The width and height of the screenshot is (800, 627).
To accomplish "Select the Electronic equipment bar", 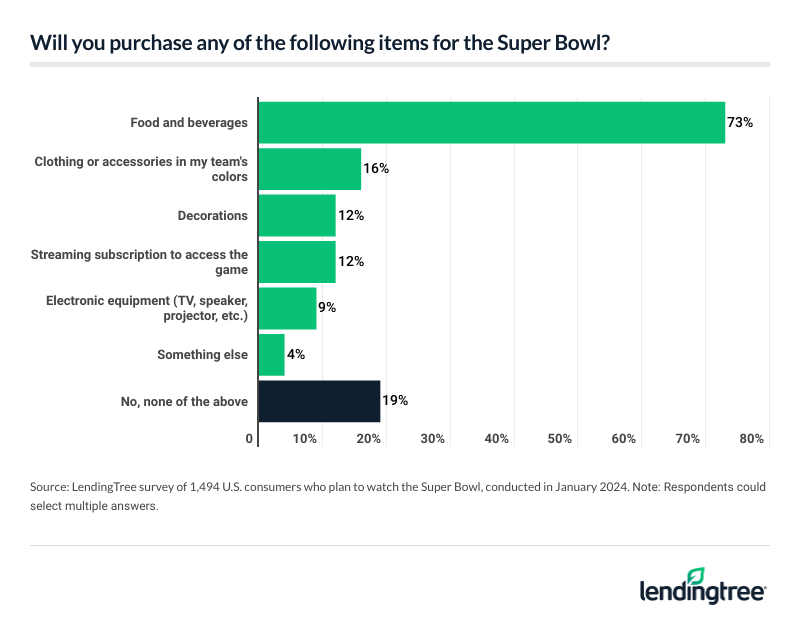I will (x=287, y=308).
